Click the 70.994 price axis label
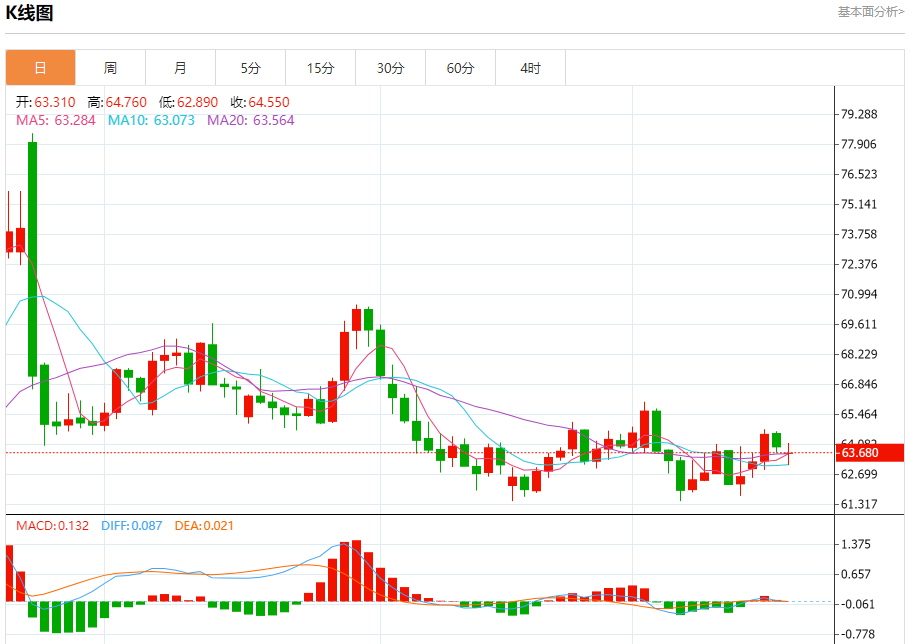This screenshot has width=912, height=644. (859, 294)
